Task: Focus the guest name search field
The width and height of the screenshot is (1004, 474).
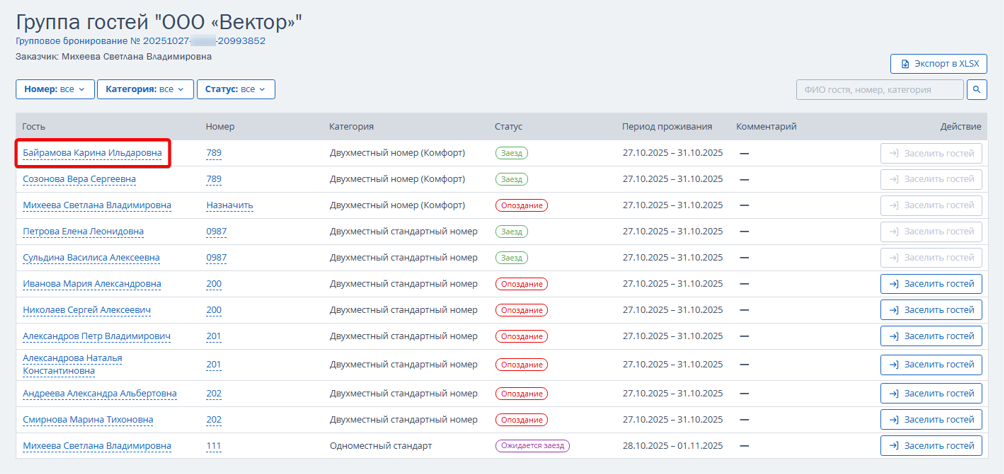Action: (880, 90)
